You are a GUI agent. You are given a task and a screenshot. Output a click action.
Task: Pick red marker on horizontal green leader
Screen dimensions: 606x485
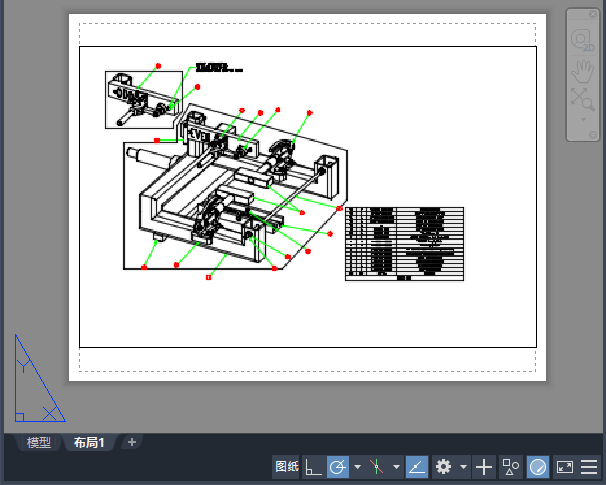(x=157, y=140)
